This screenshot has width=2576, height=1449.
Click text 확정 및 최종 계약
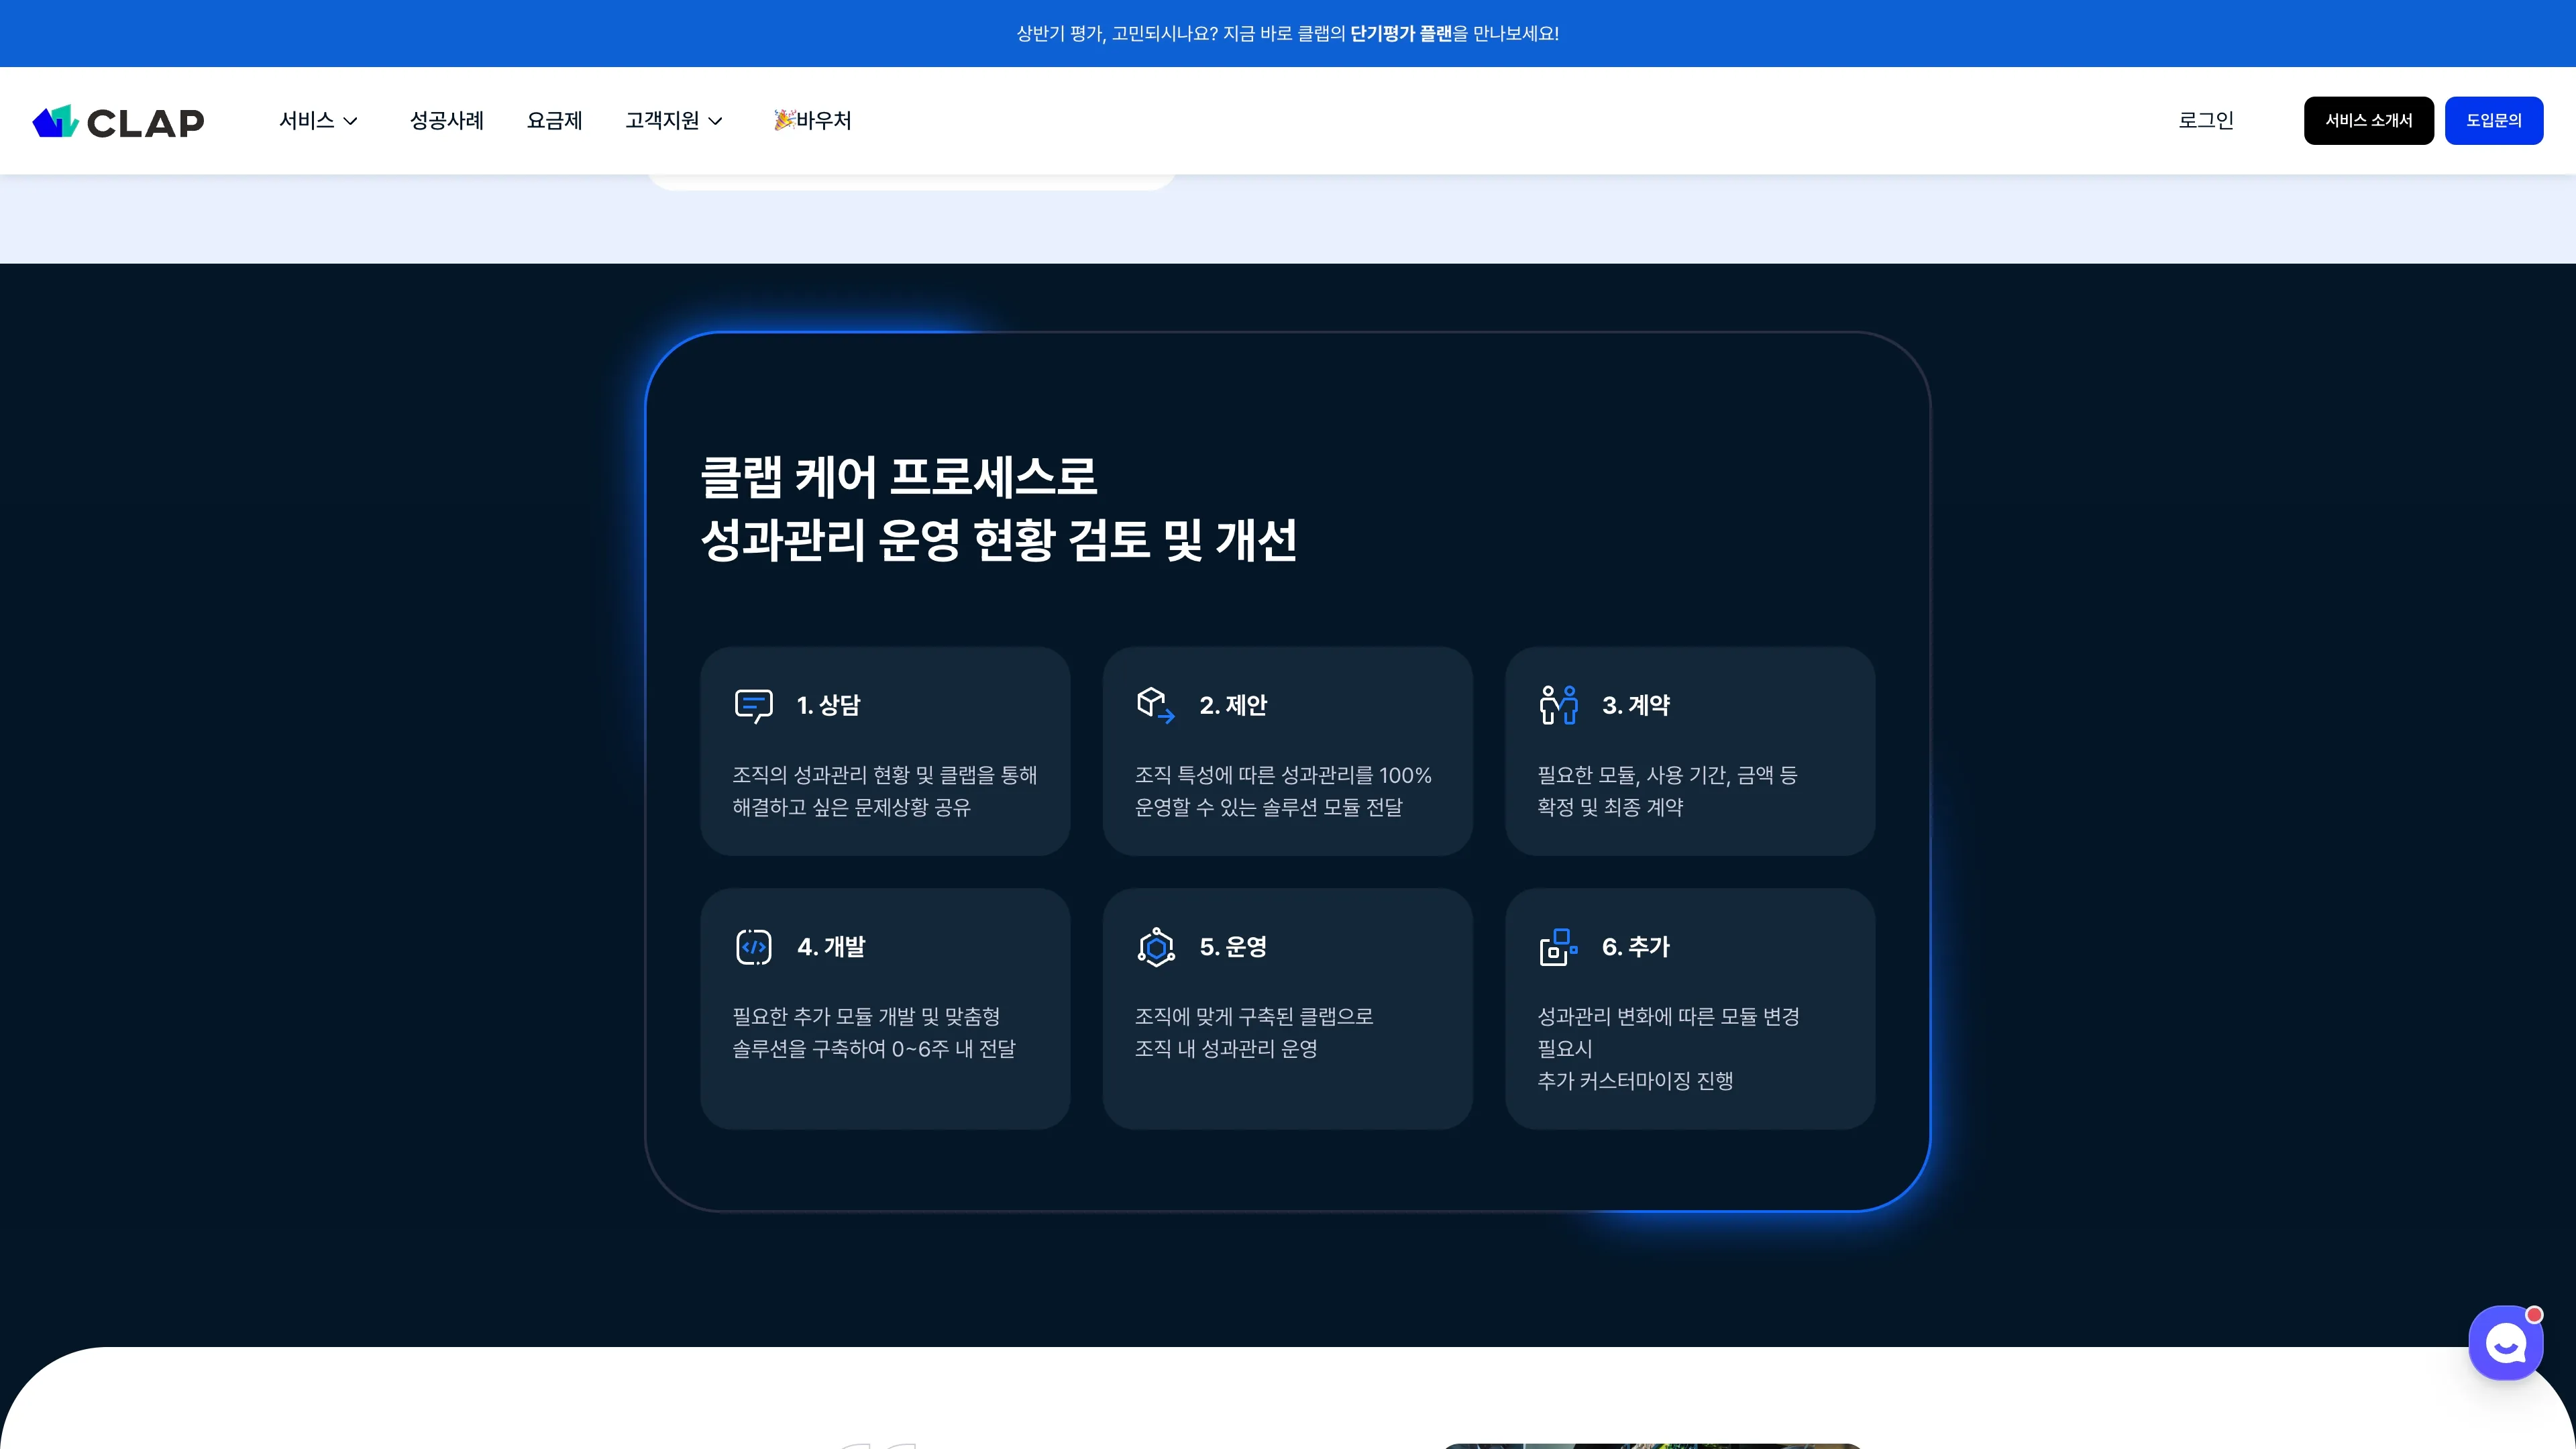1610,807
